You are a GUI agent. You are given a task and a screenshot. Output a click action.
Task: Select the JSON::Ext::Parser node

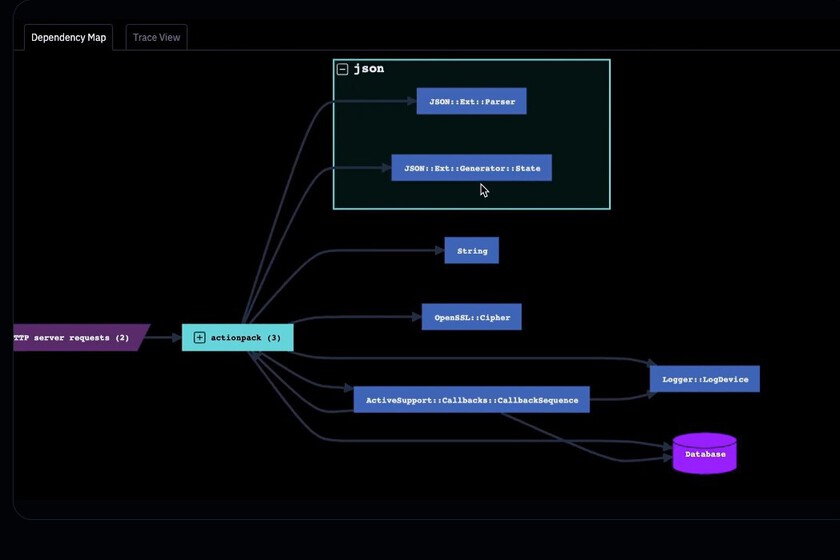471,101
